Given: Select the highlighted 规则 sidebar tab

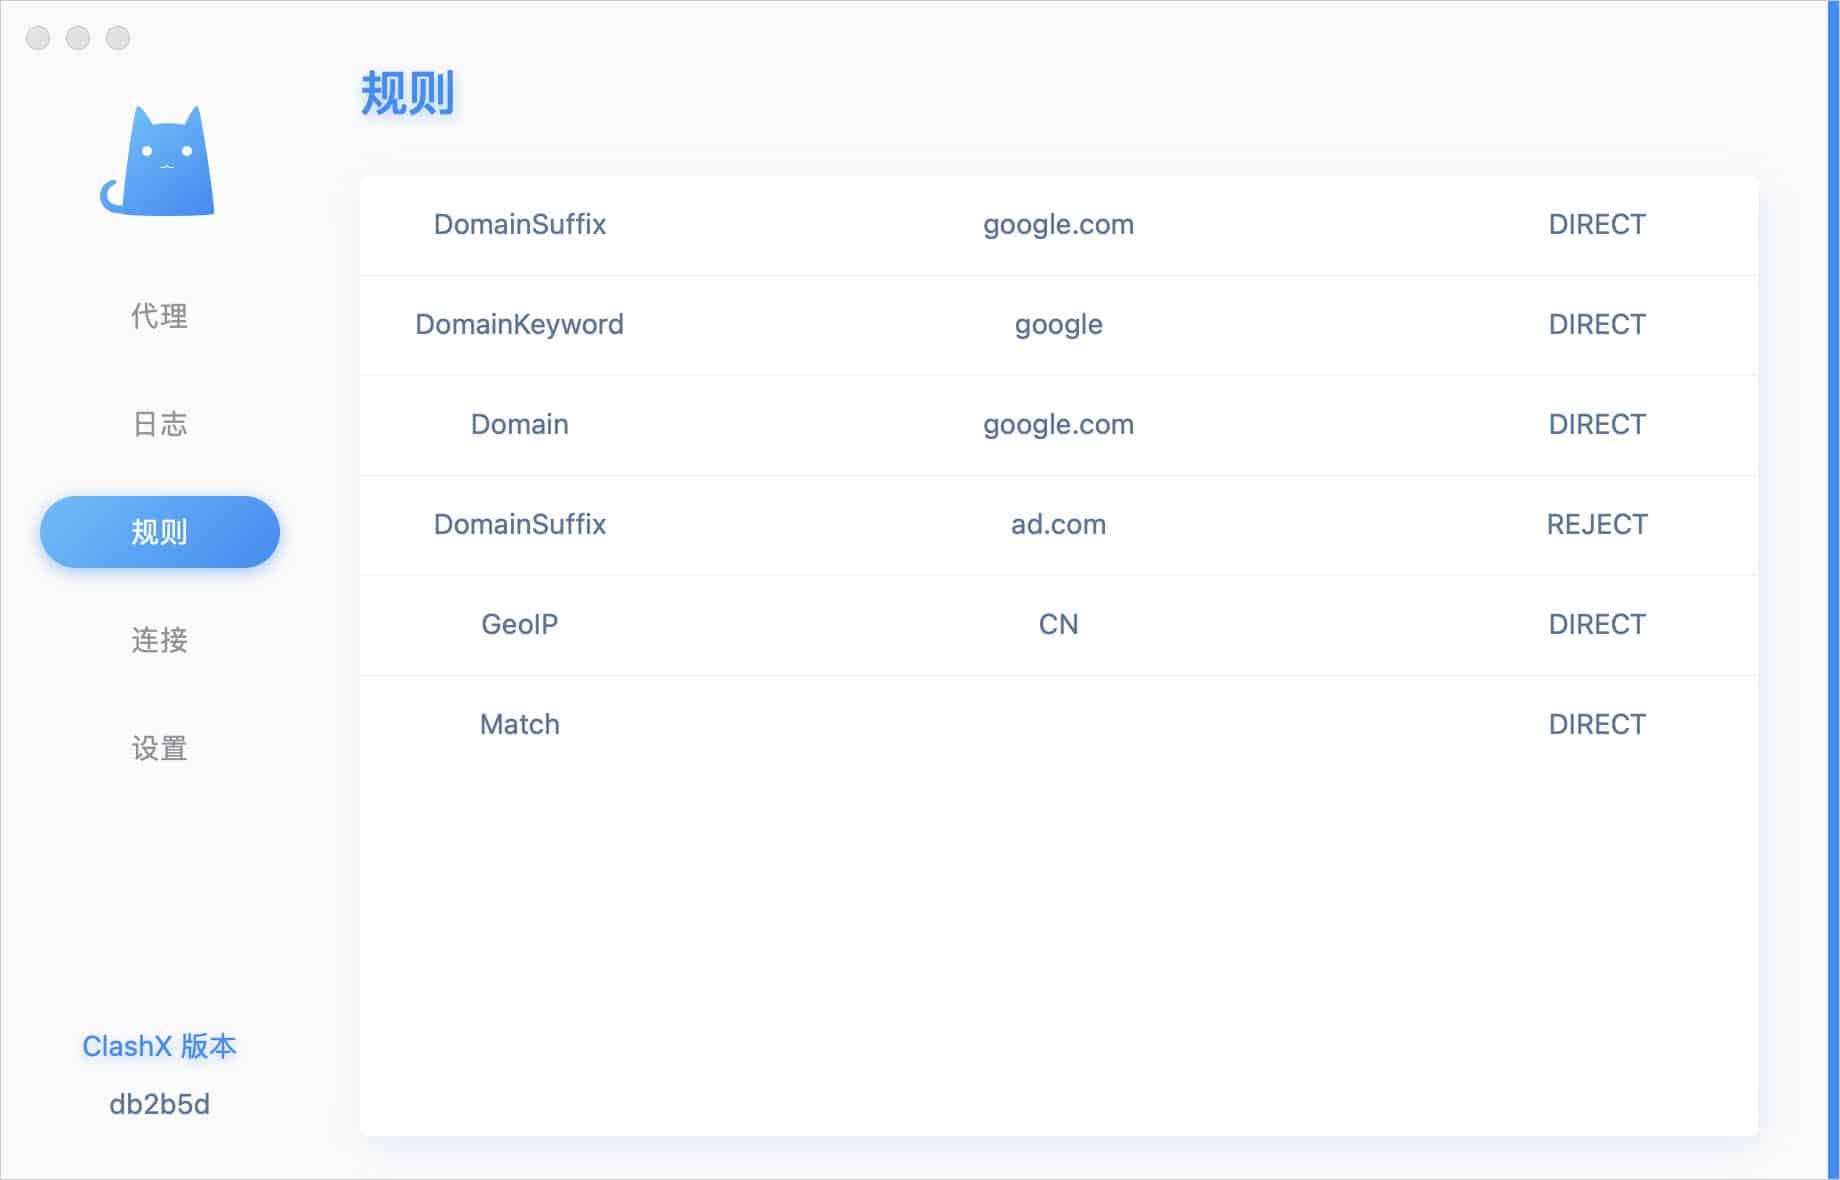Looking at the screenshot, I should (x=159, y=532).
